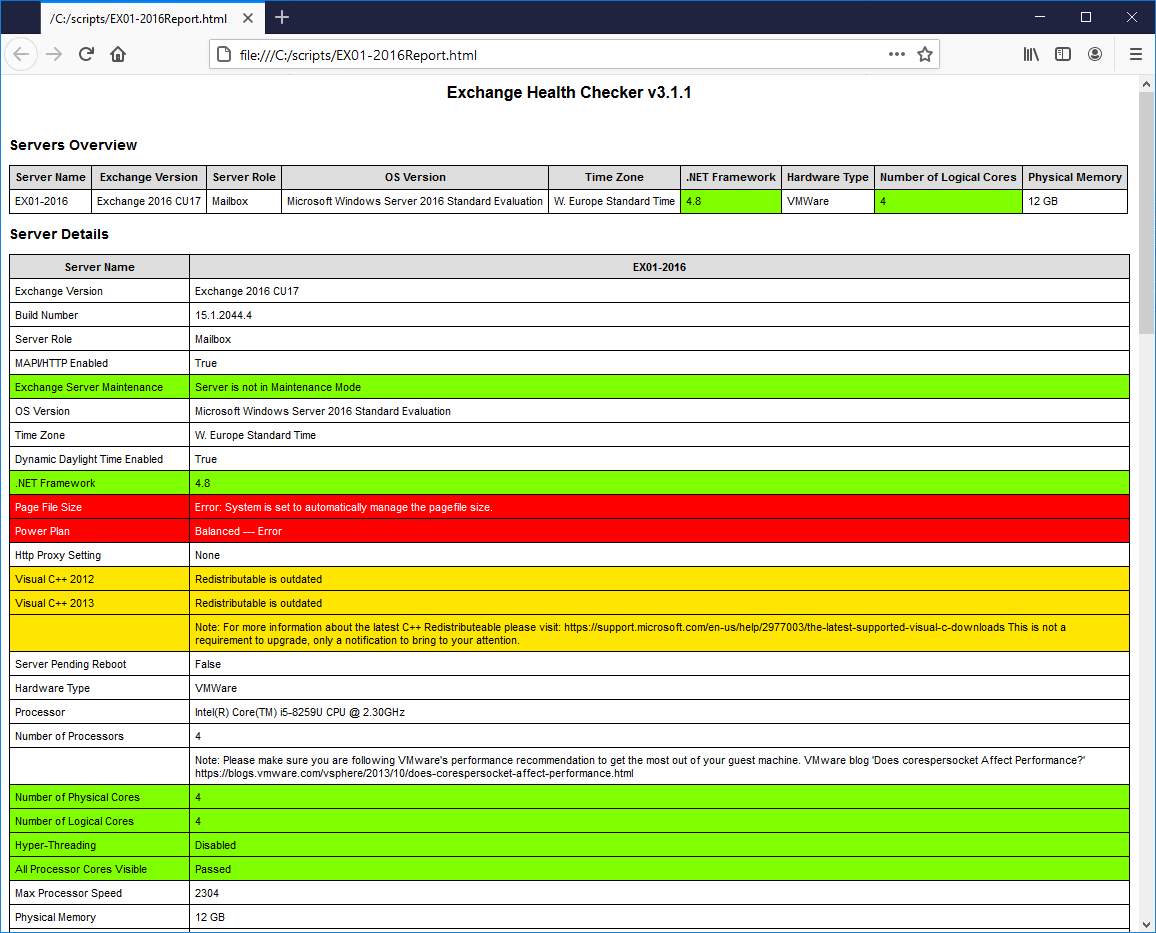
Task: Click the page icon in address bar
Action: click(x=224, y=55)
